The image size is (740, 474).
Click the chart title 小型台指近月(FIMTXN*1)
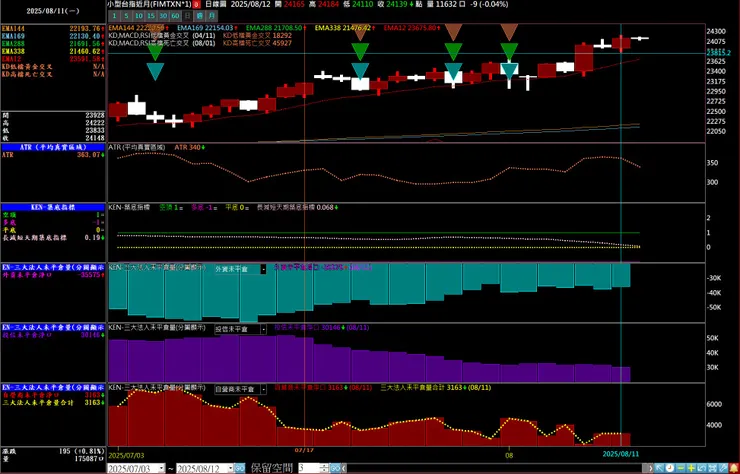149,4
